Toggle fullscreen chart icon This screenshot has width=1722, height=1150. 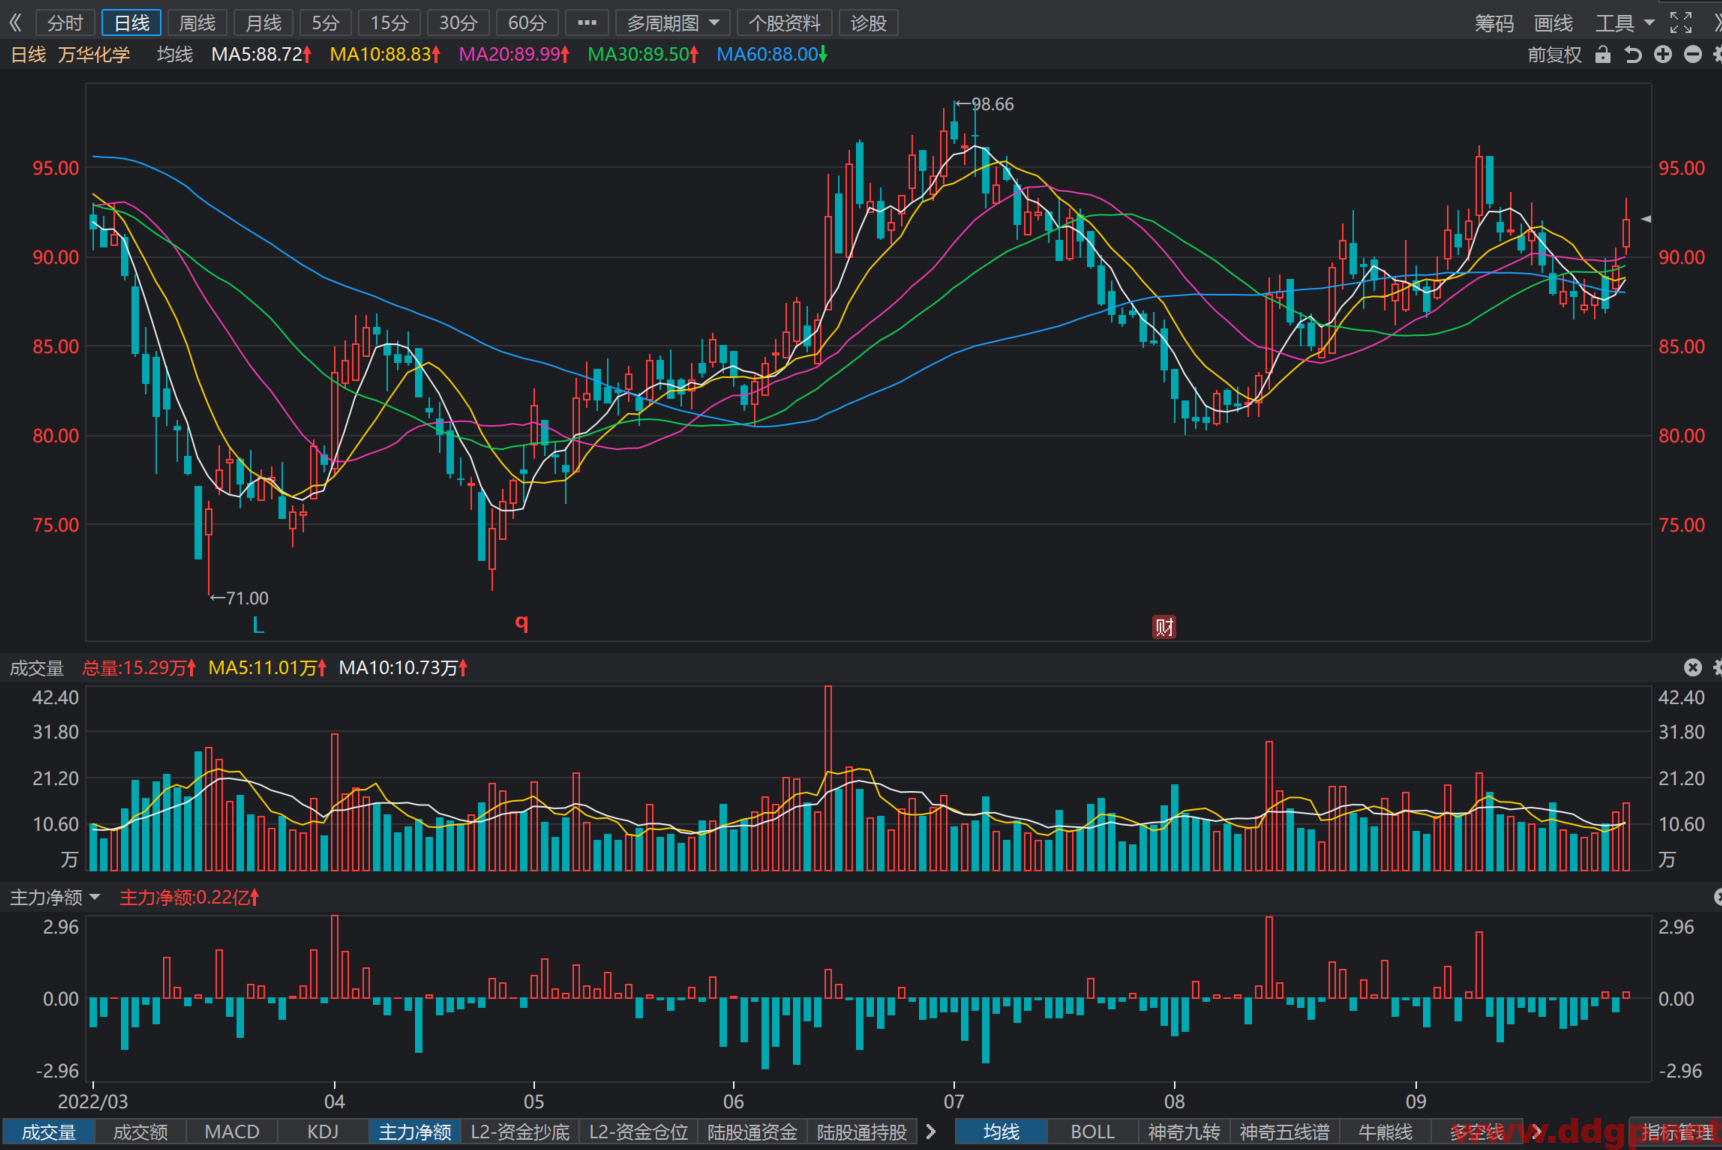1681,22
